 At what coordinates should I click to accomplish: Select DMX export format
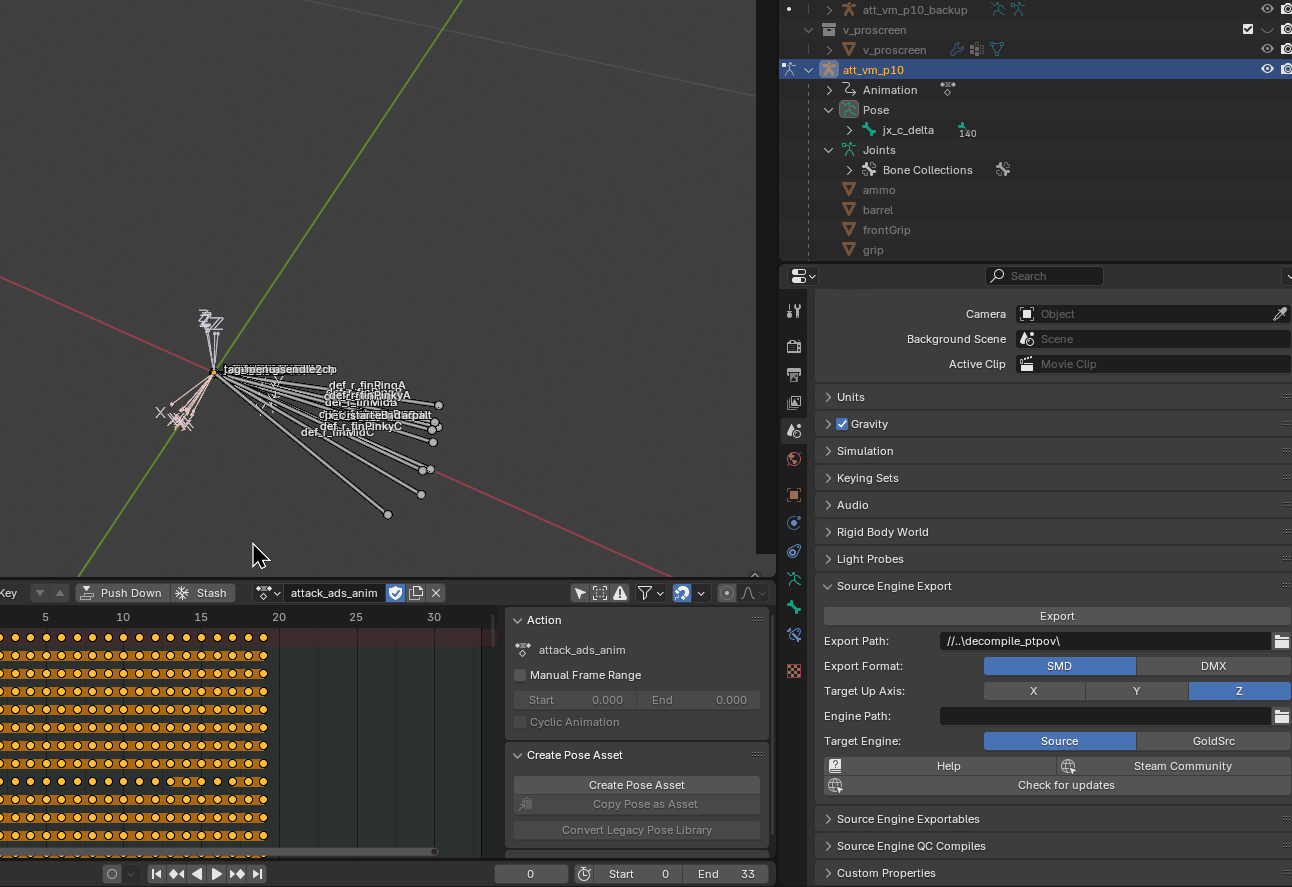tap(1213, 666)
